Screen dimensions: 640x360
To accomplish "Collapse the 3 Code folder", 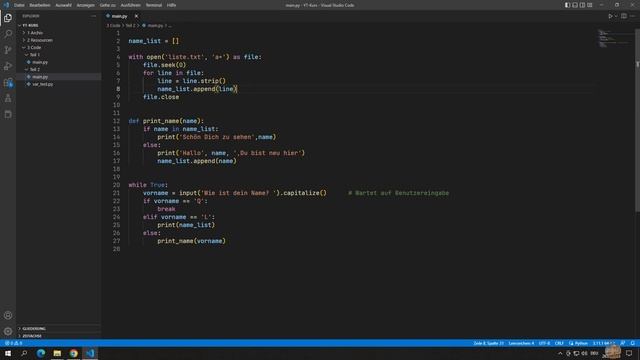I will tap(58, 47).
